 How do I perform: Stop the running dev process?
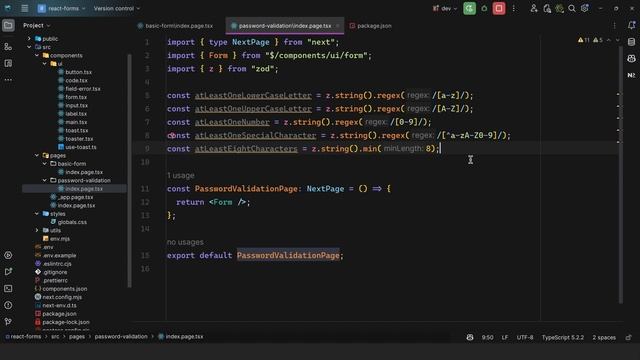click(499, 8)
